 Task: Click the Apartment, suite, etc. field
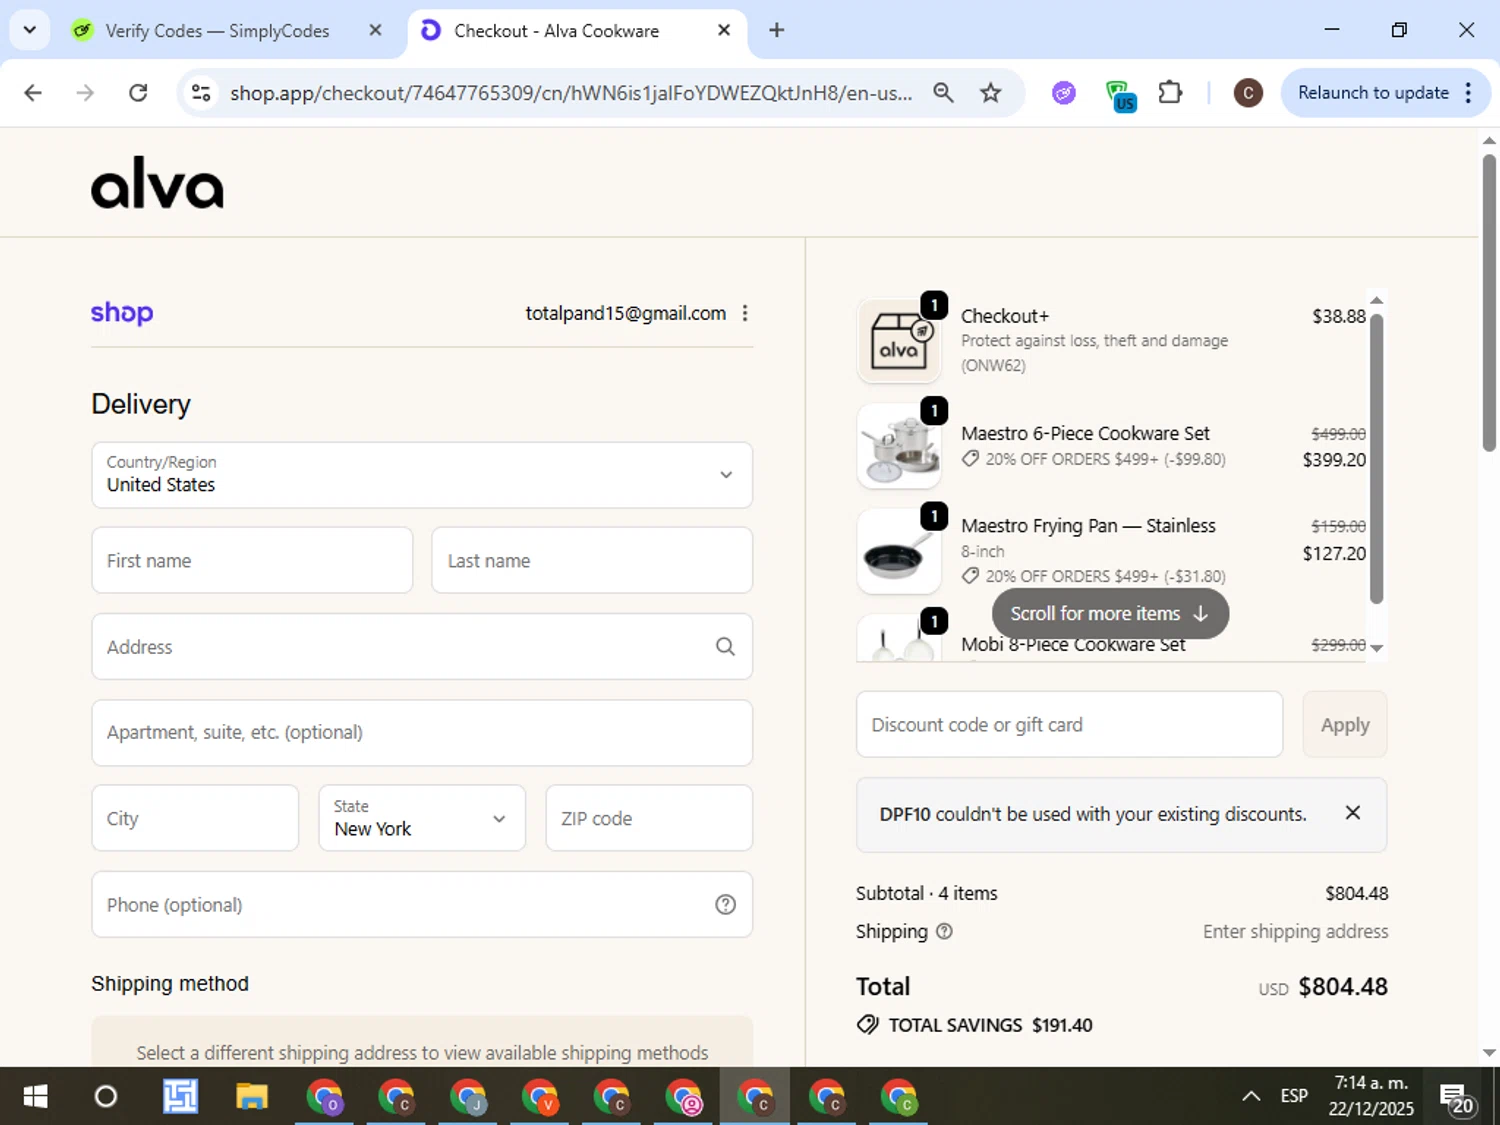pyautogui.click(x=422, y=733)
